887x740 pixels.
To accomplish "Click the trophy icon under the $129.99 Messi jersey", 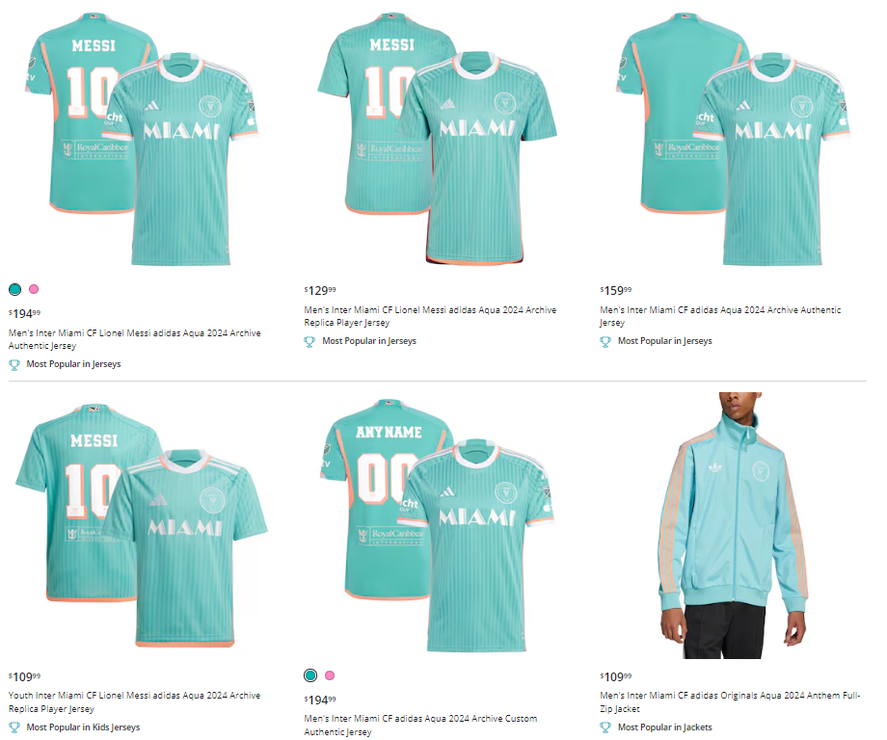I will pos(309,342).
